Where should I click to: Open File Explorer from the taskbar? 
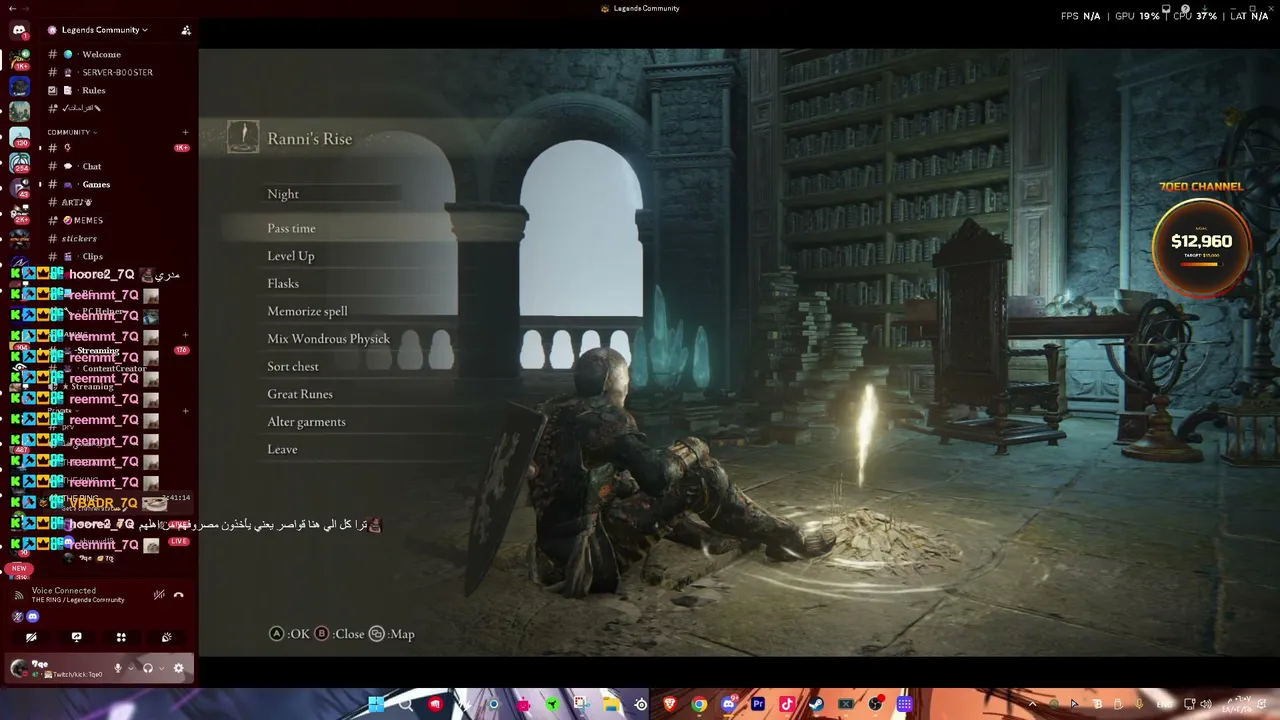tap(611, 704)
